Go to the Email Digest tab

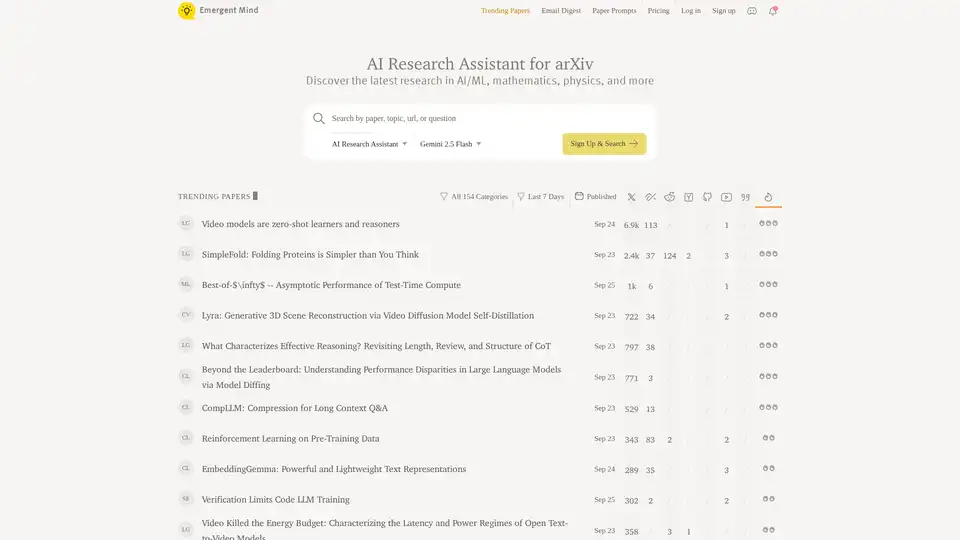pyautogui.click(x=561, y=11)
